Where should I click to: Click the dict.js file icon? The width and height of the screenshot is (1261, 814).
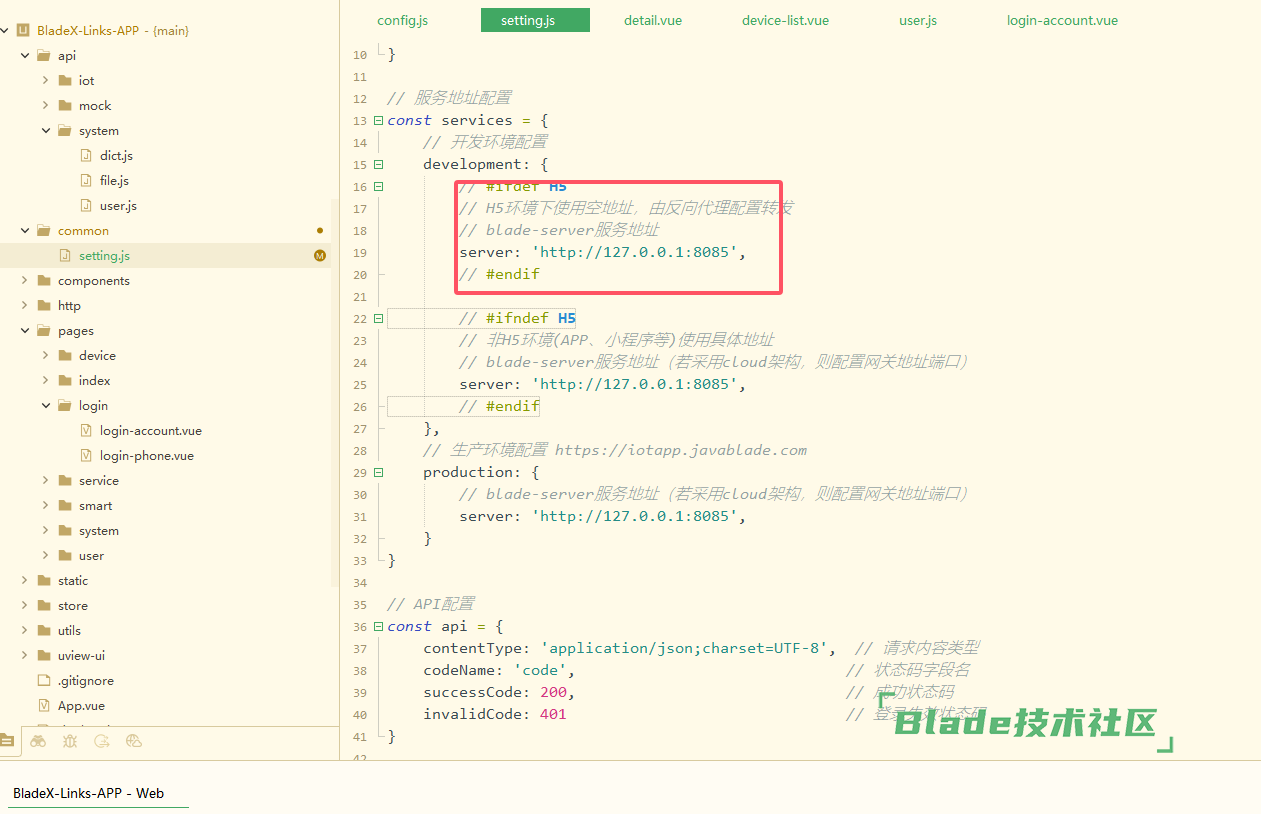(86, 156)
